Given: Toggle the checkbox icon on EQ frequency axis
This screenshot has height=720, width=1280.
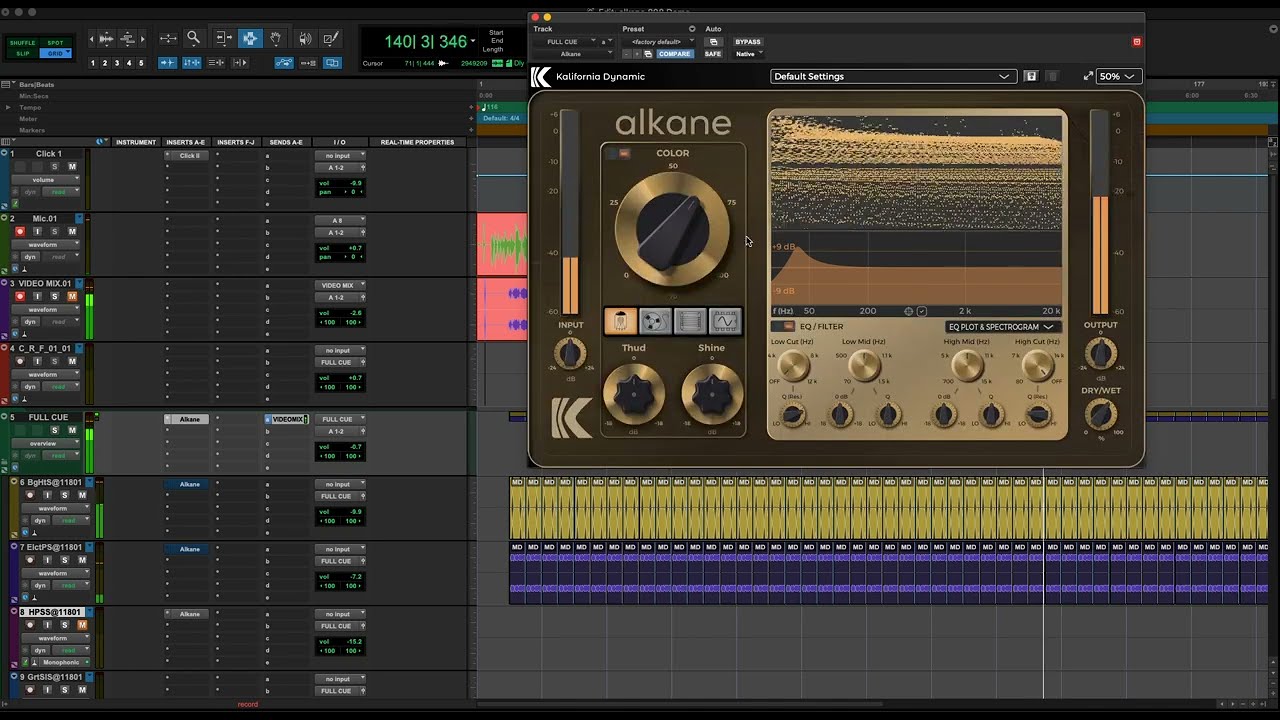Looking at the screenshot, I should (x=922, y=311).
